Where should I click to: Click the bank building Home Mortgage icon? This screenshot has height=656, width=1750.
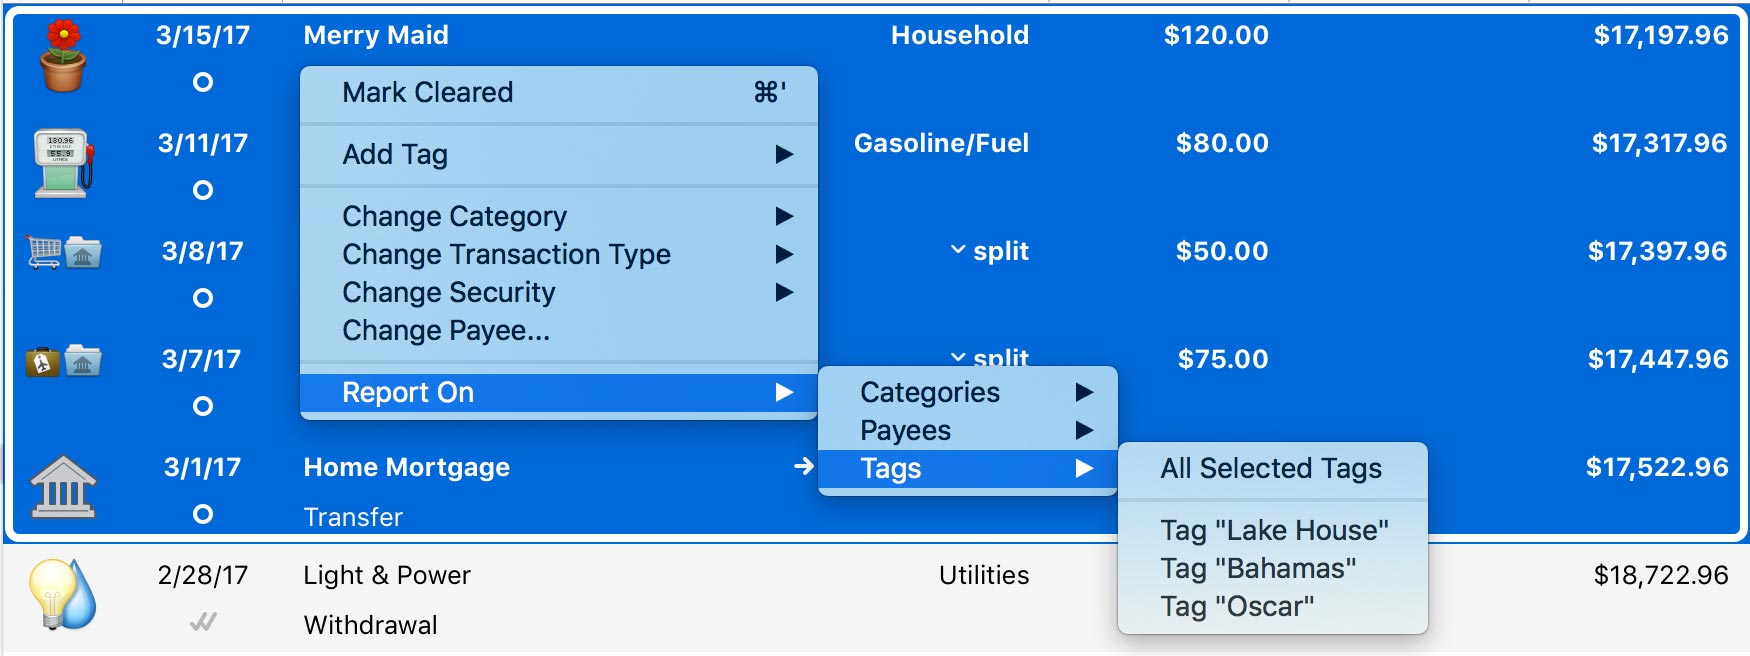click(x=63, y=488)
